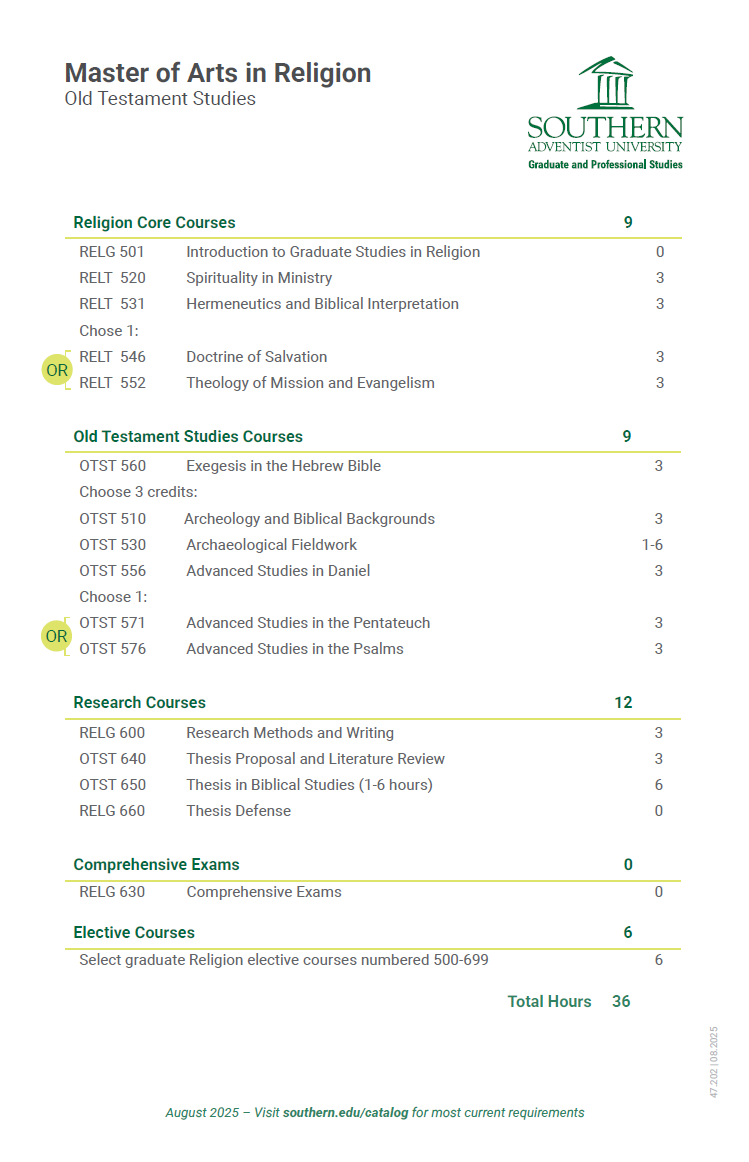The image size is (749, 1162).
Task: Click on Spirituality in Ministry course name
Action: click(259, 278)
